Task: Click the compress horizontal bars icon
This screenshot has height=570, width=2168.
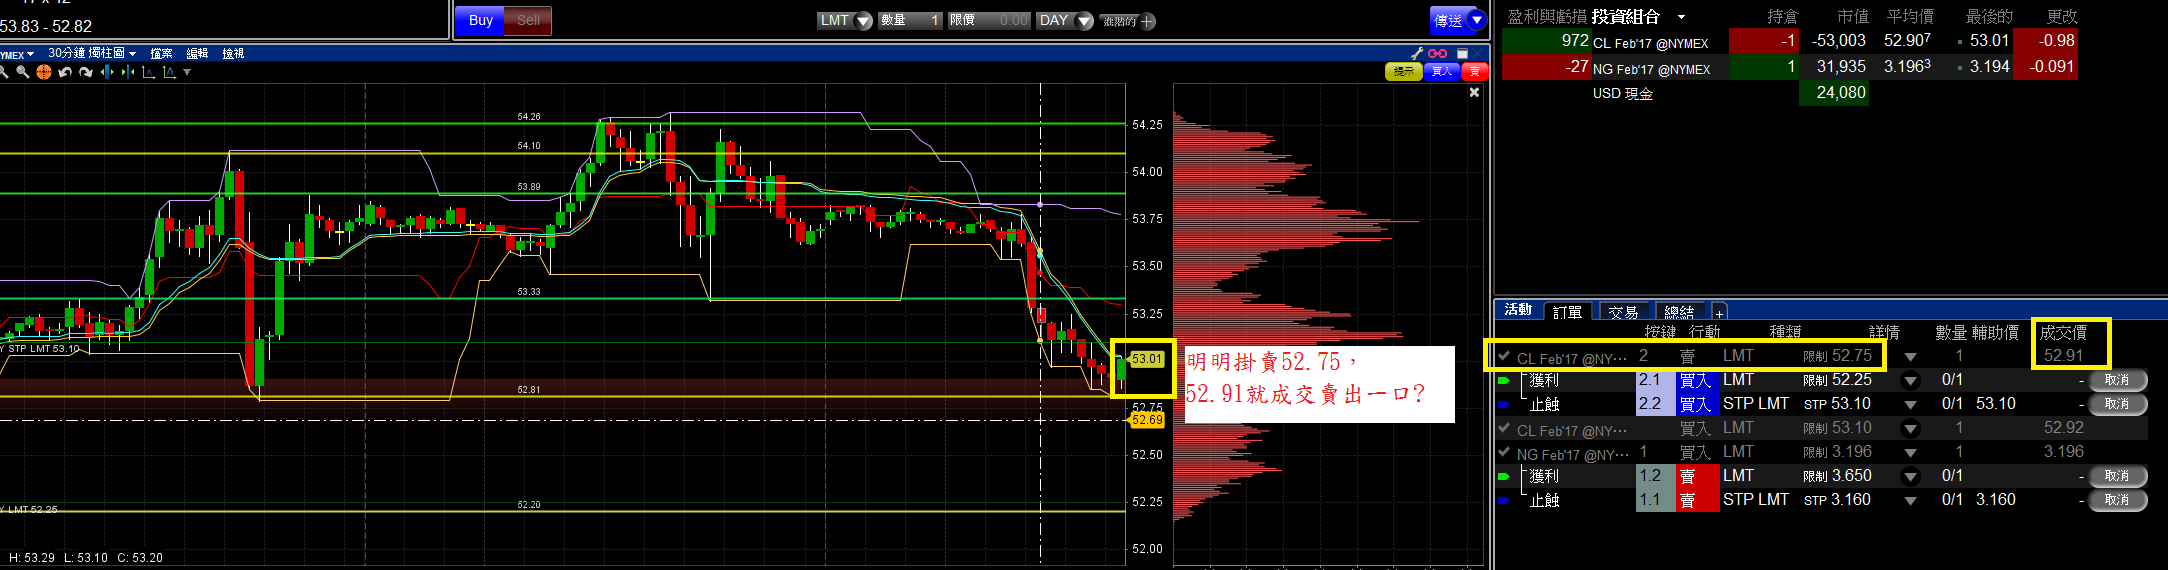Action: pyautogui.click(x=128, y=72)
